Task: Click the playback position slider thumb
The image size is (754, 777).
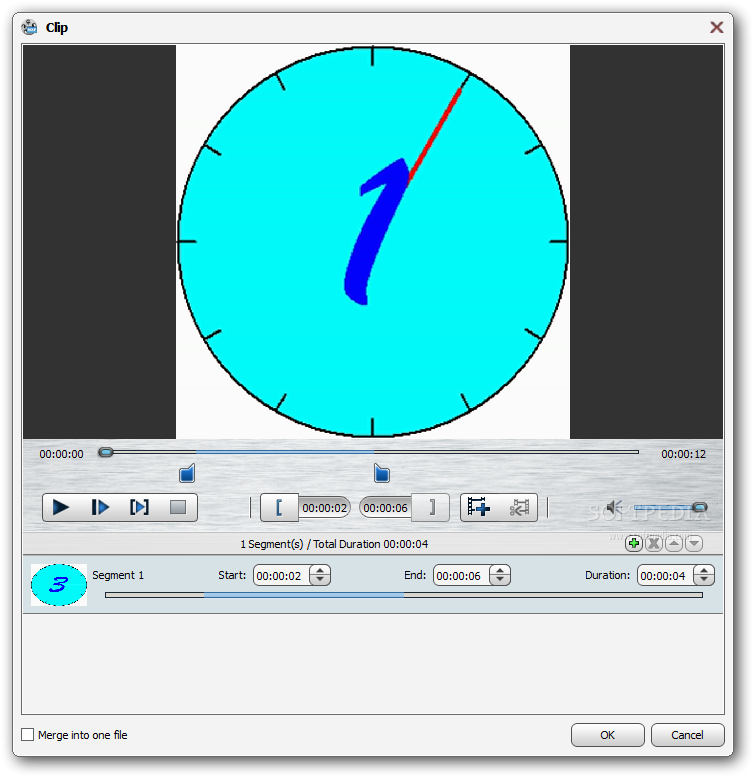Action: click(106, 452)
